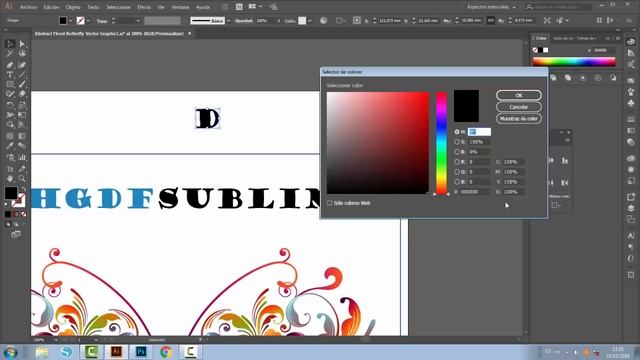Select the Eyedropper tool
This screenshot has width=640, height=360.
pyautogui.click(x=10, y=146)
